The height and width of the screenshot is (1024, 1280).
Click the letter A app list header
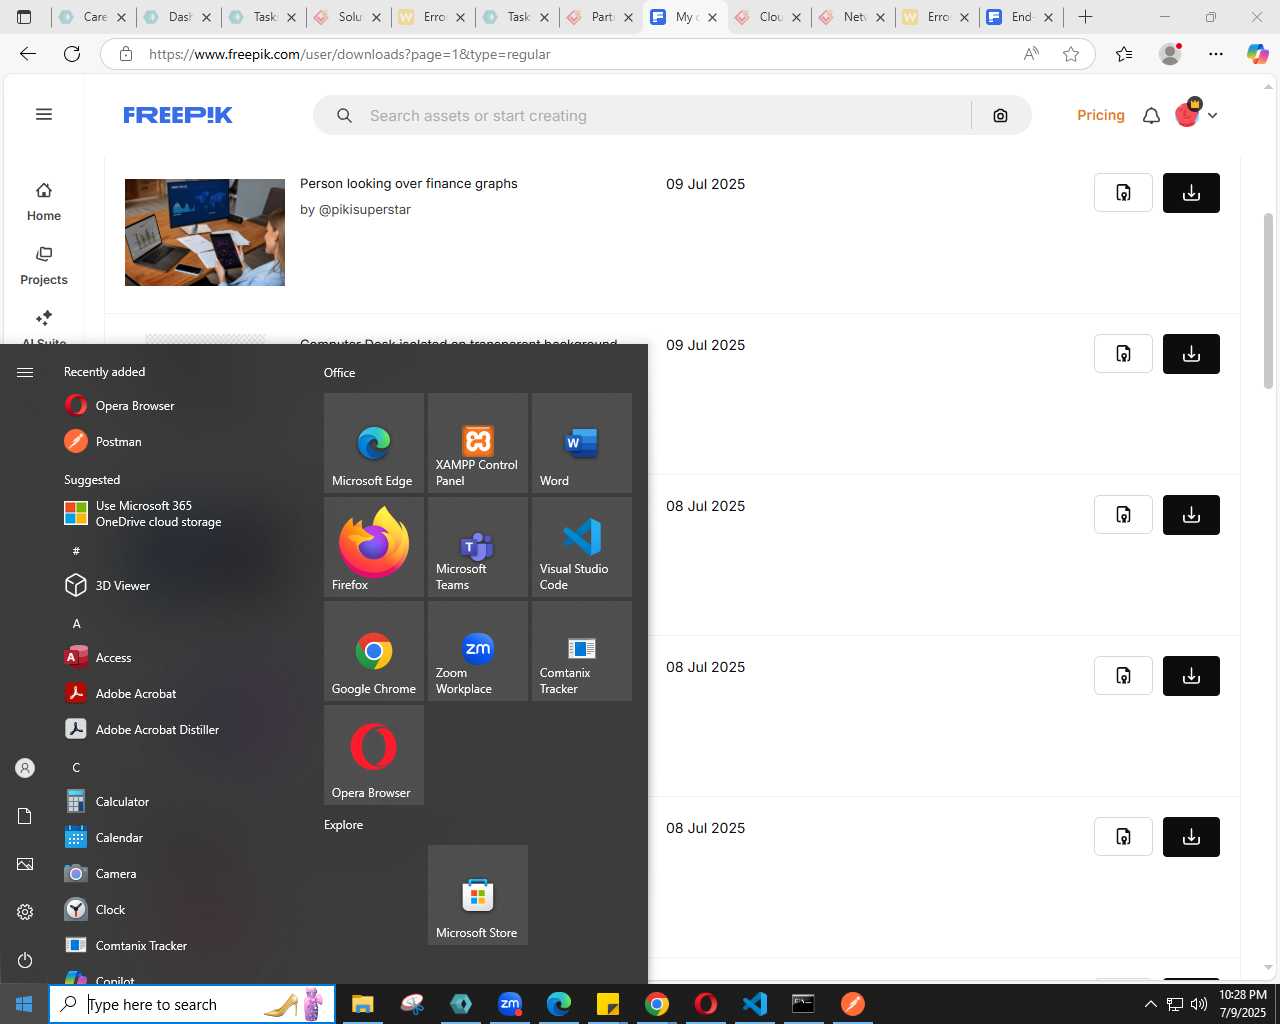(x=76, y=623)
